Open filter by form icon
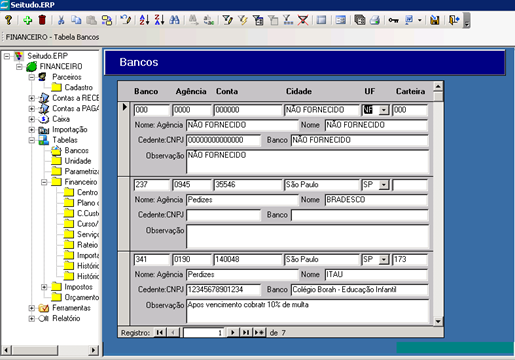The width and height of the screenshot is (515, 360). (x=258, y=20)
